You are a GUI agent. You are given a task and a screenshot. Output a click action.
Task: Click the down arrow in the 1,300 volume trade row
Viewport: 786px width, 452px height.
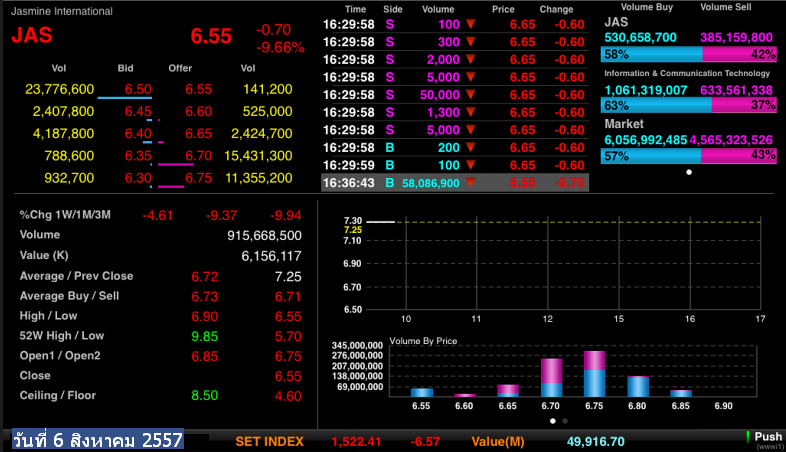click(x=470, y=112)
